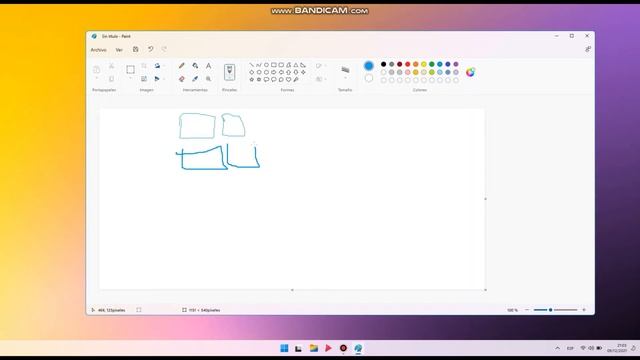Show hidden tray icons chevron
Screen dimensions: 640x360
[557, 348]
